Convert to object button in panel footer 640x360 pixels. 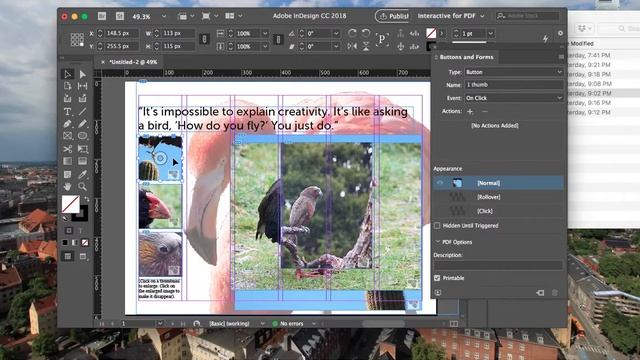click(540, 293)
